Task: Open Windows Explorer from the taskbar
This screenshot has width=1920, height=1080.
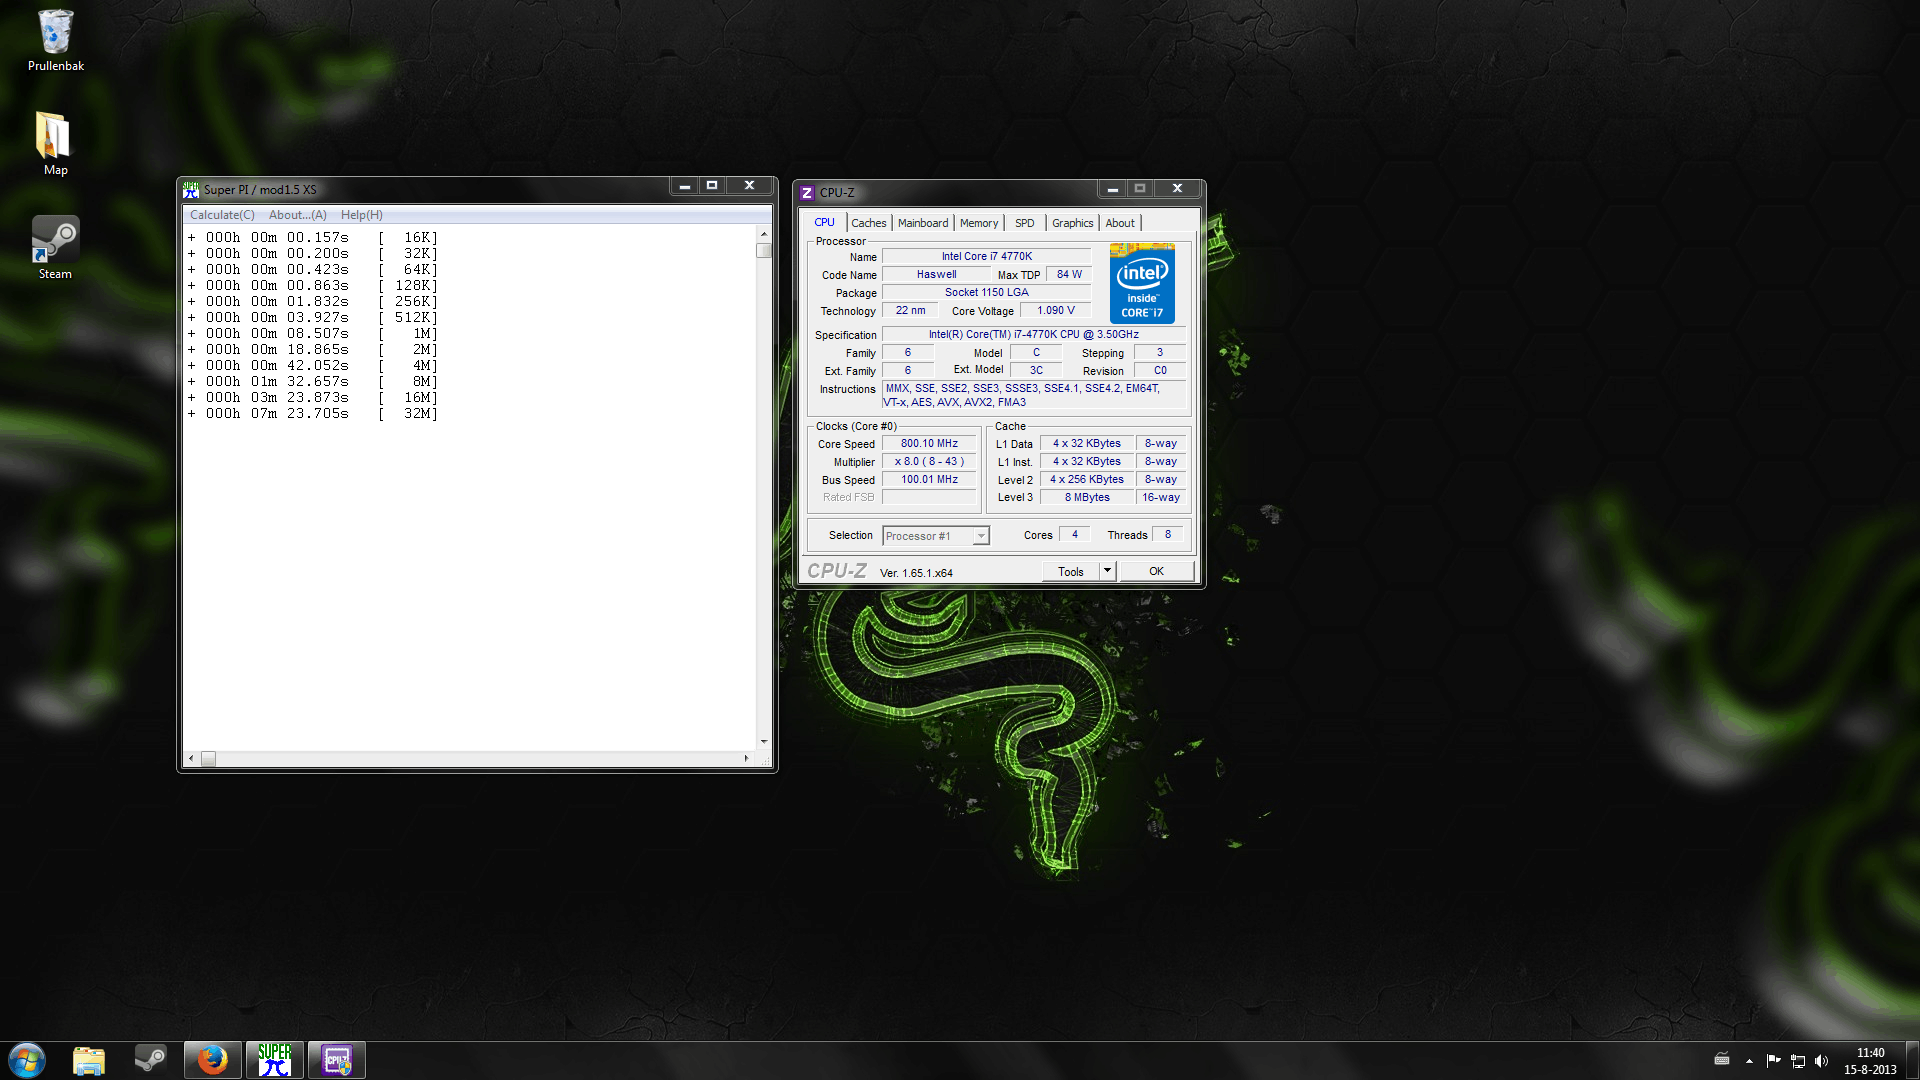Action: tap(89, 1060)
